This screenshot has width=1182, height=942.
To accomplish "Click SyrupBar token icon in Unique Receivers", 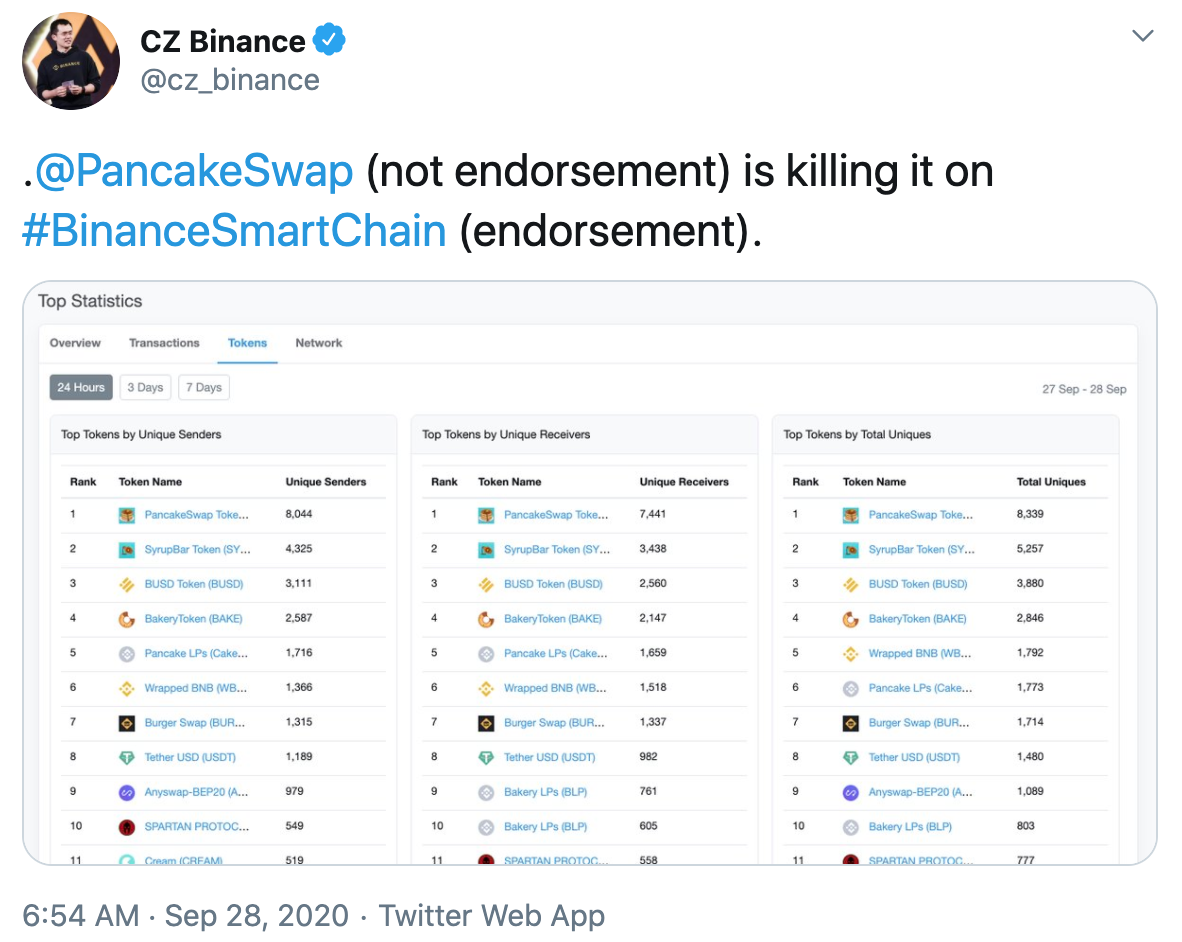I will pyautogui.click(x=486, y=550).
